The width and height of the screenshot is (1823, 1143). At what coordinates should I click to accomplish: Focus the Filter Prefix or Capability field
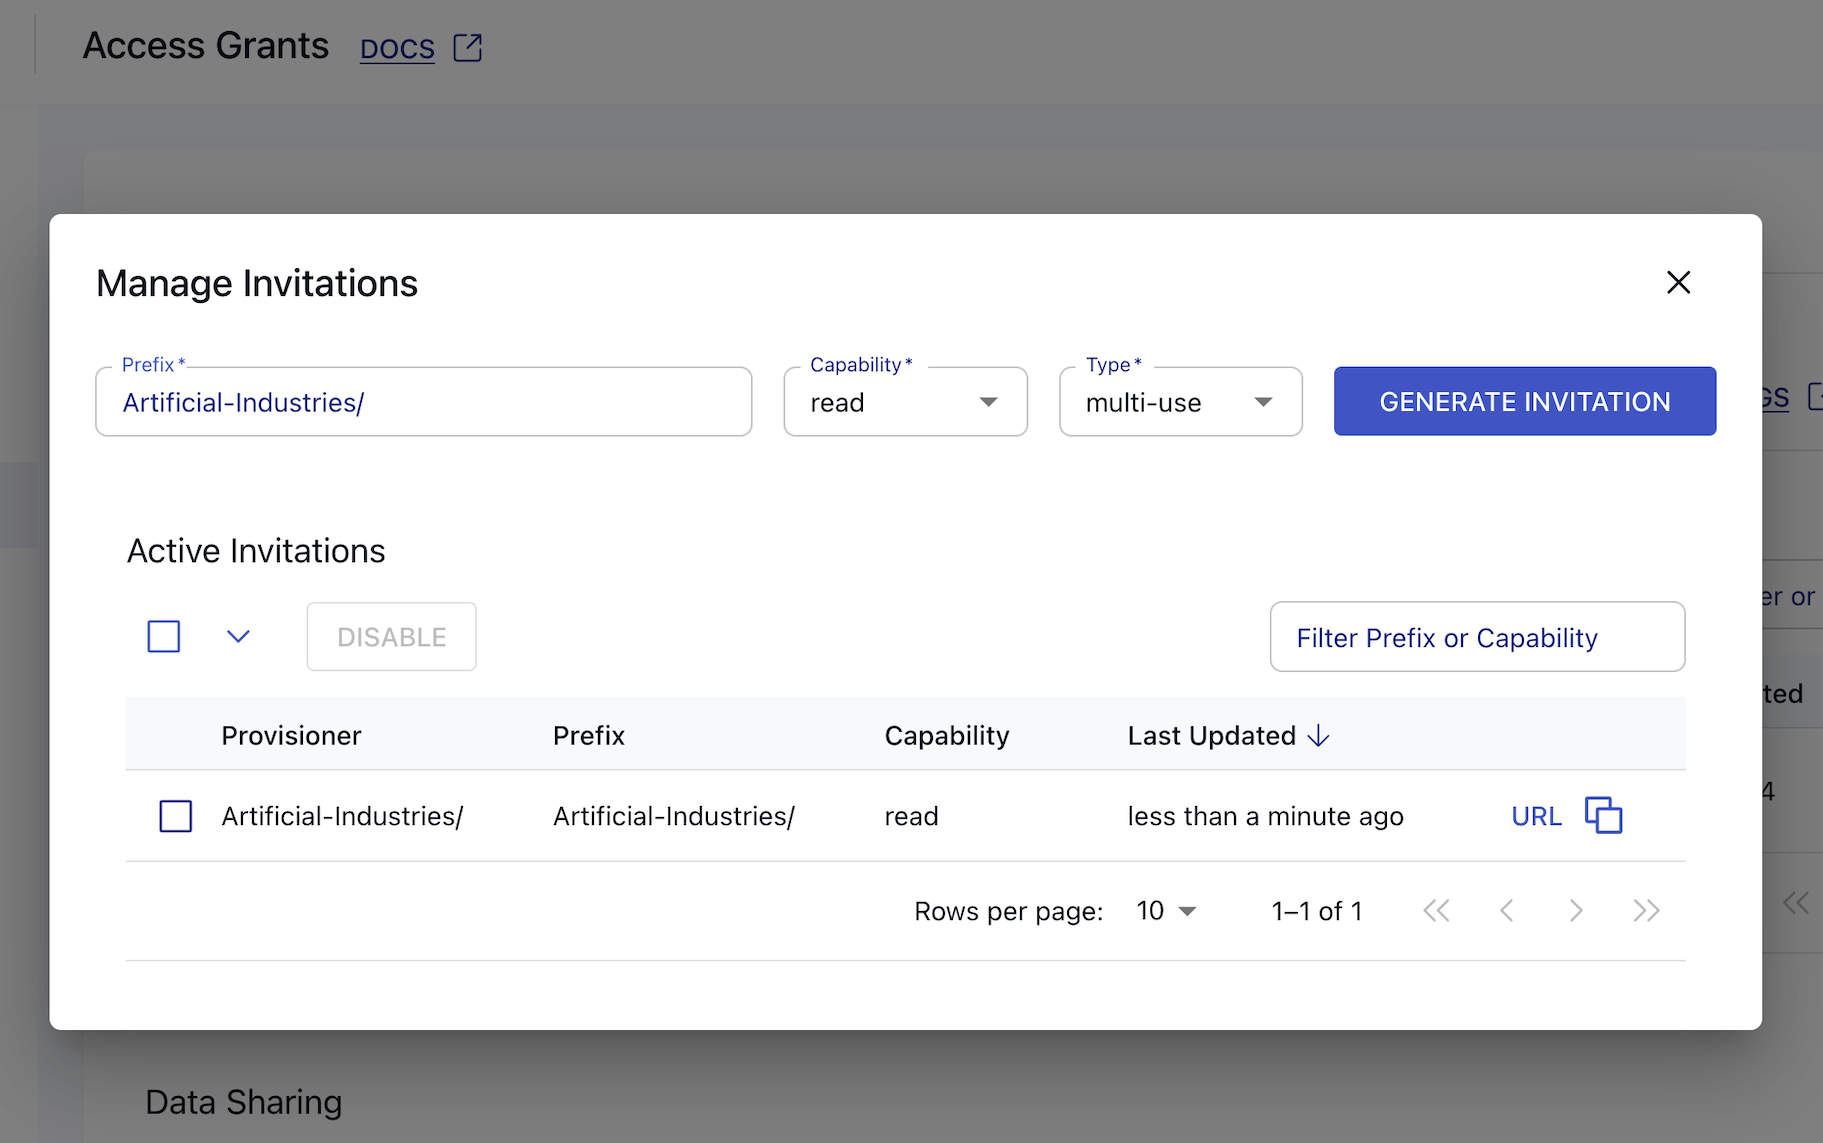1476,637
